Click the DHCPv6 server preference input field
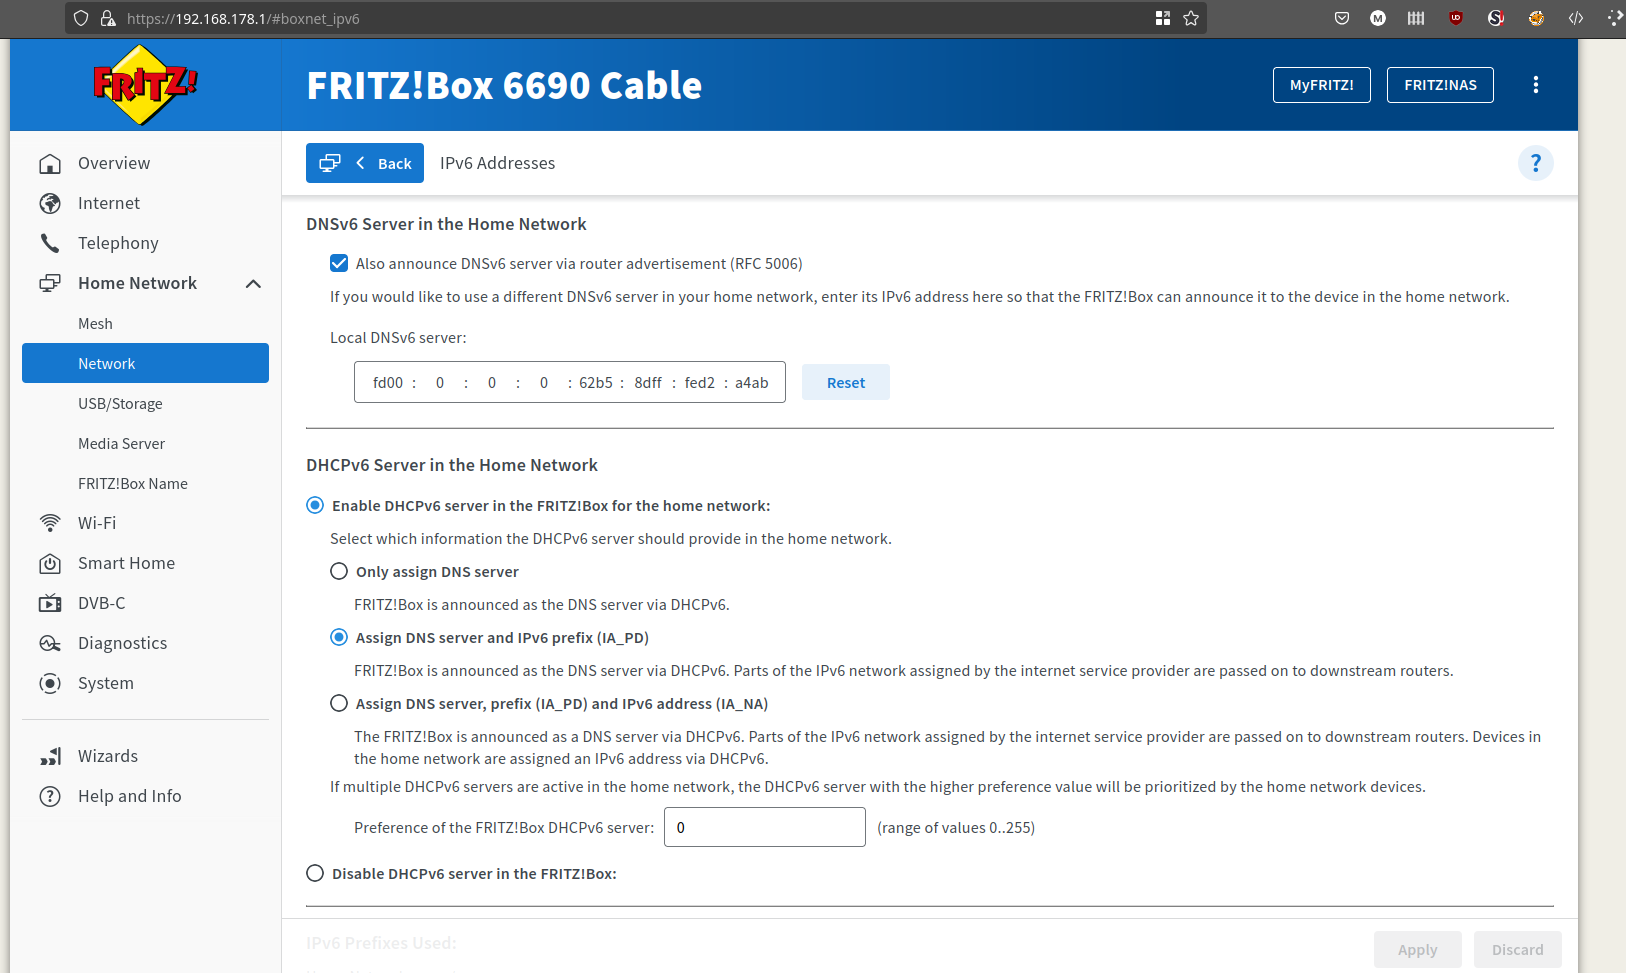This screenshot has height=973, width=1626. (764, 827)
